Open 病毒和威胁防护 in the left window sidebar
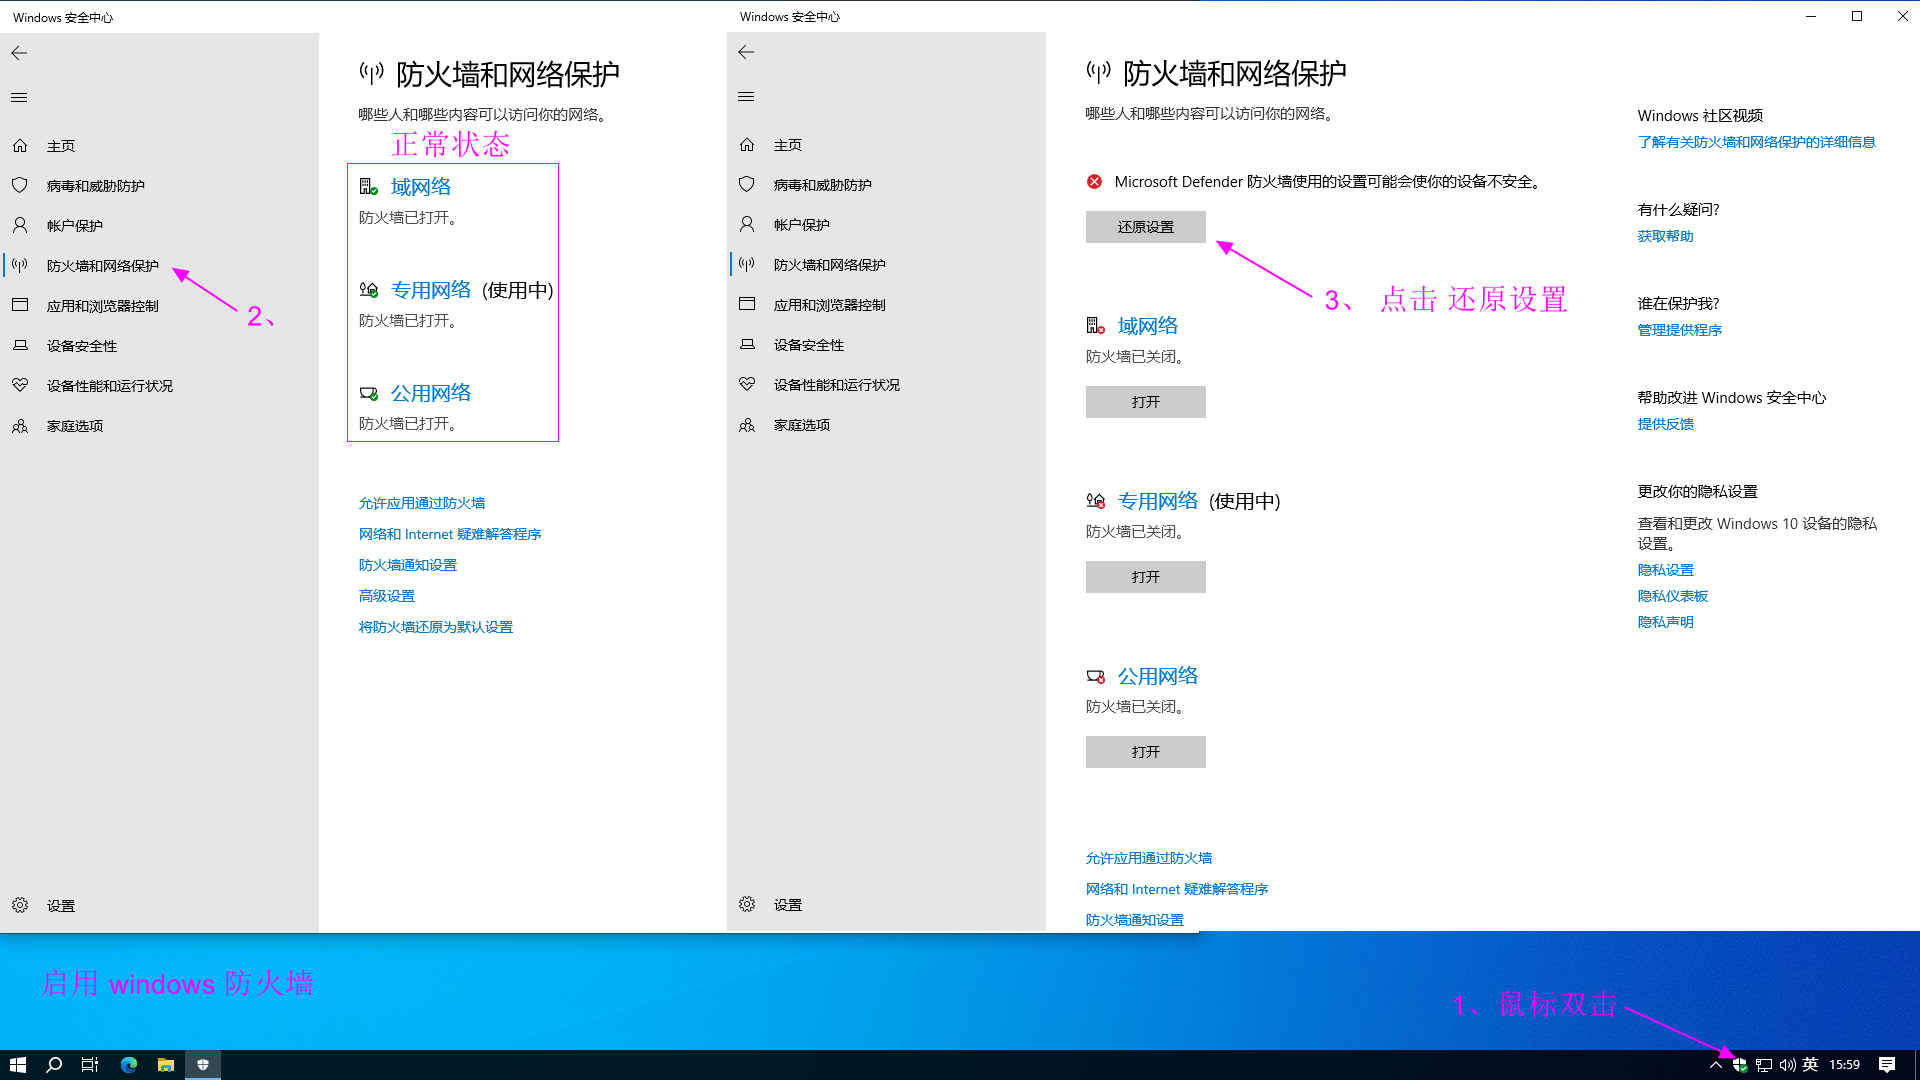Screen dimensions: 1920x1080 pos(95,186)
